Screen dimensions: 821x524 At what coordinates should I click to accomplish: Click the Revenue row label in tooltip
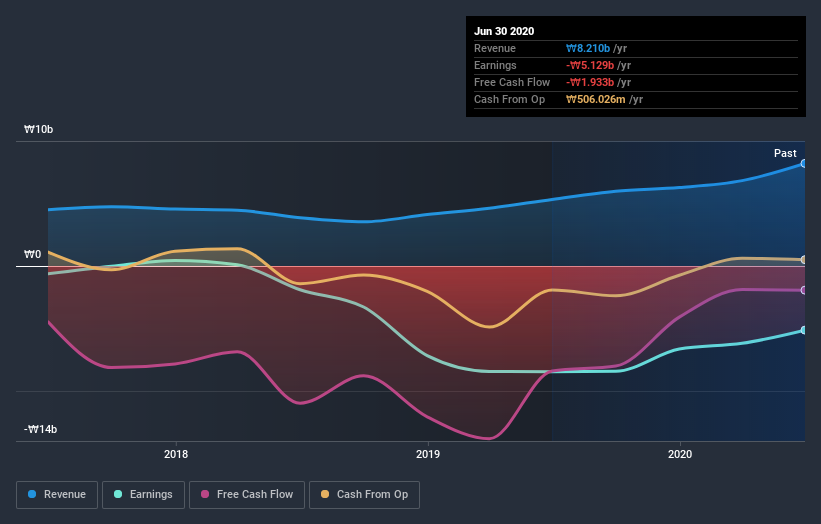495,48
